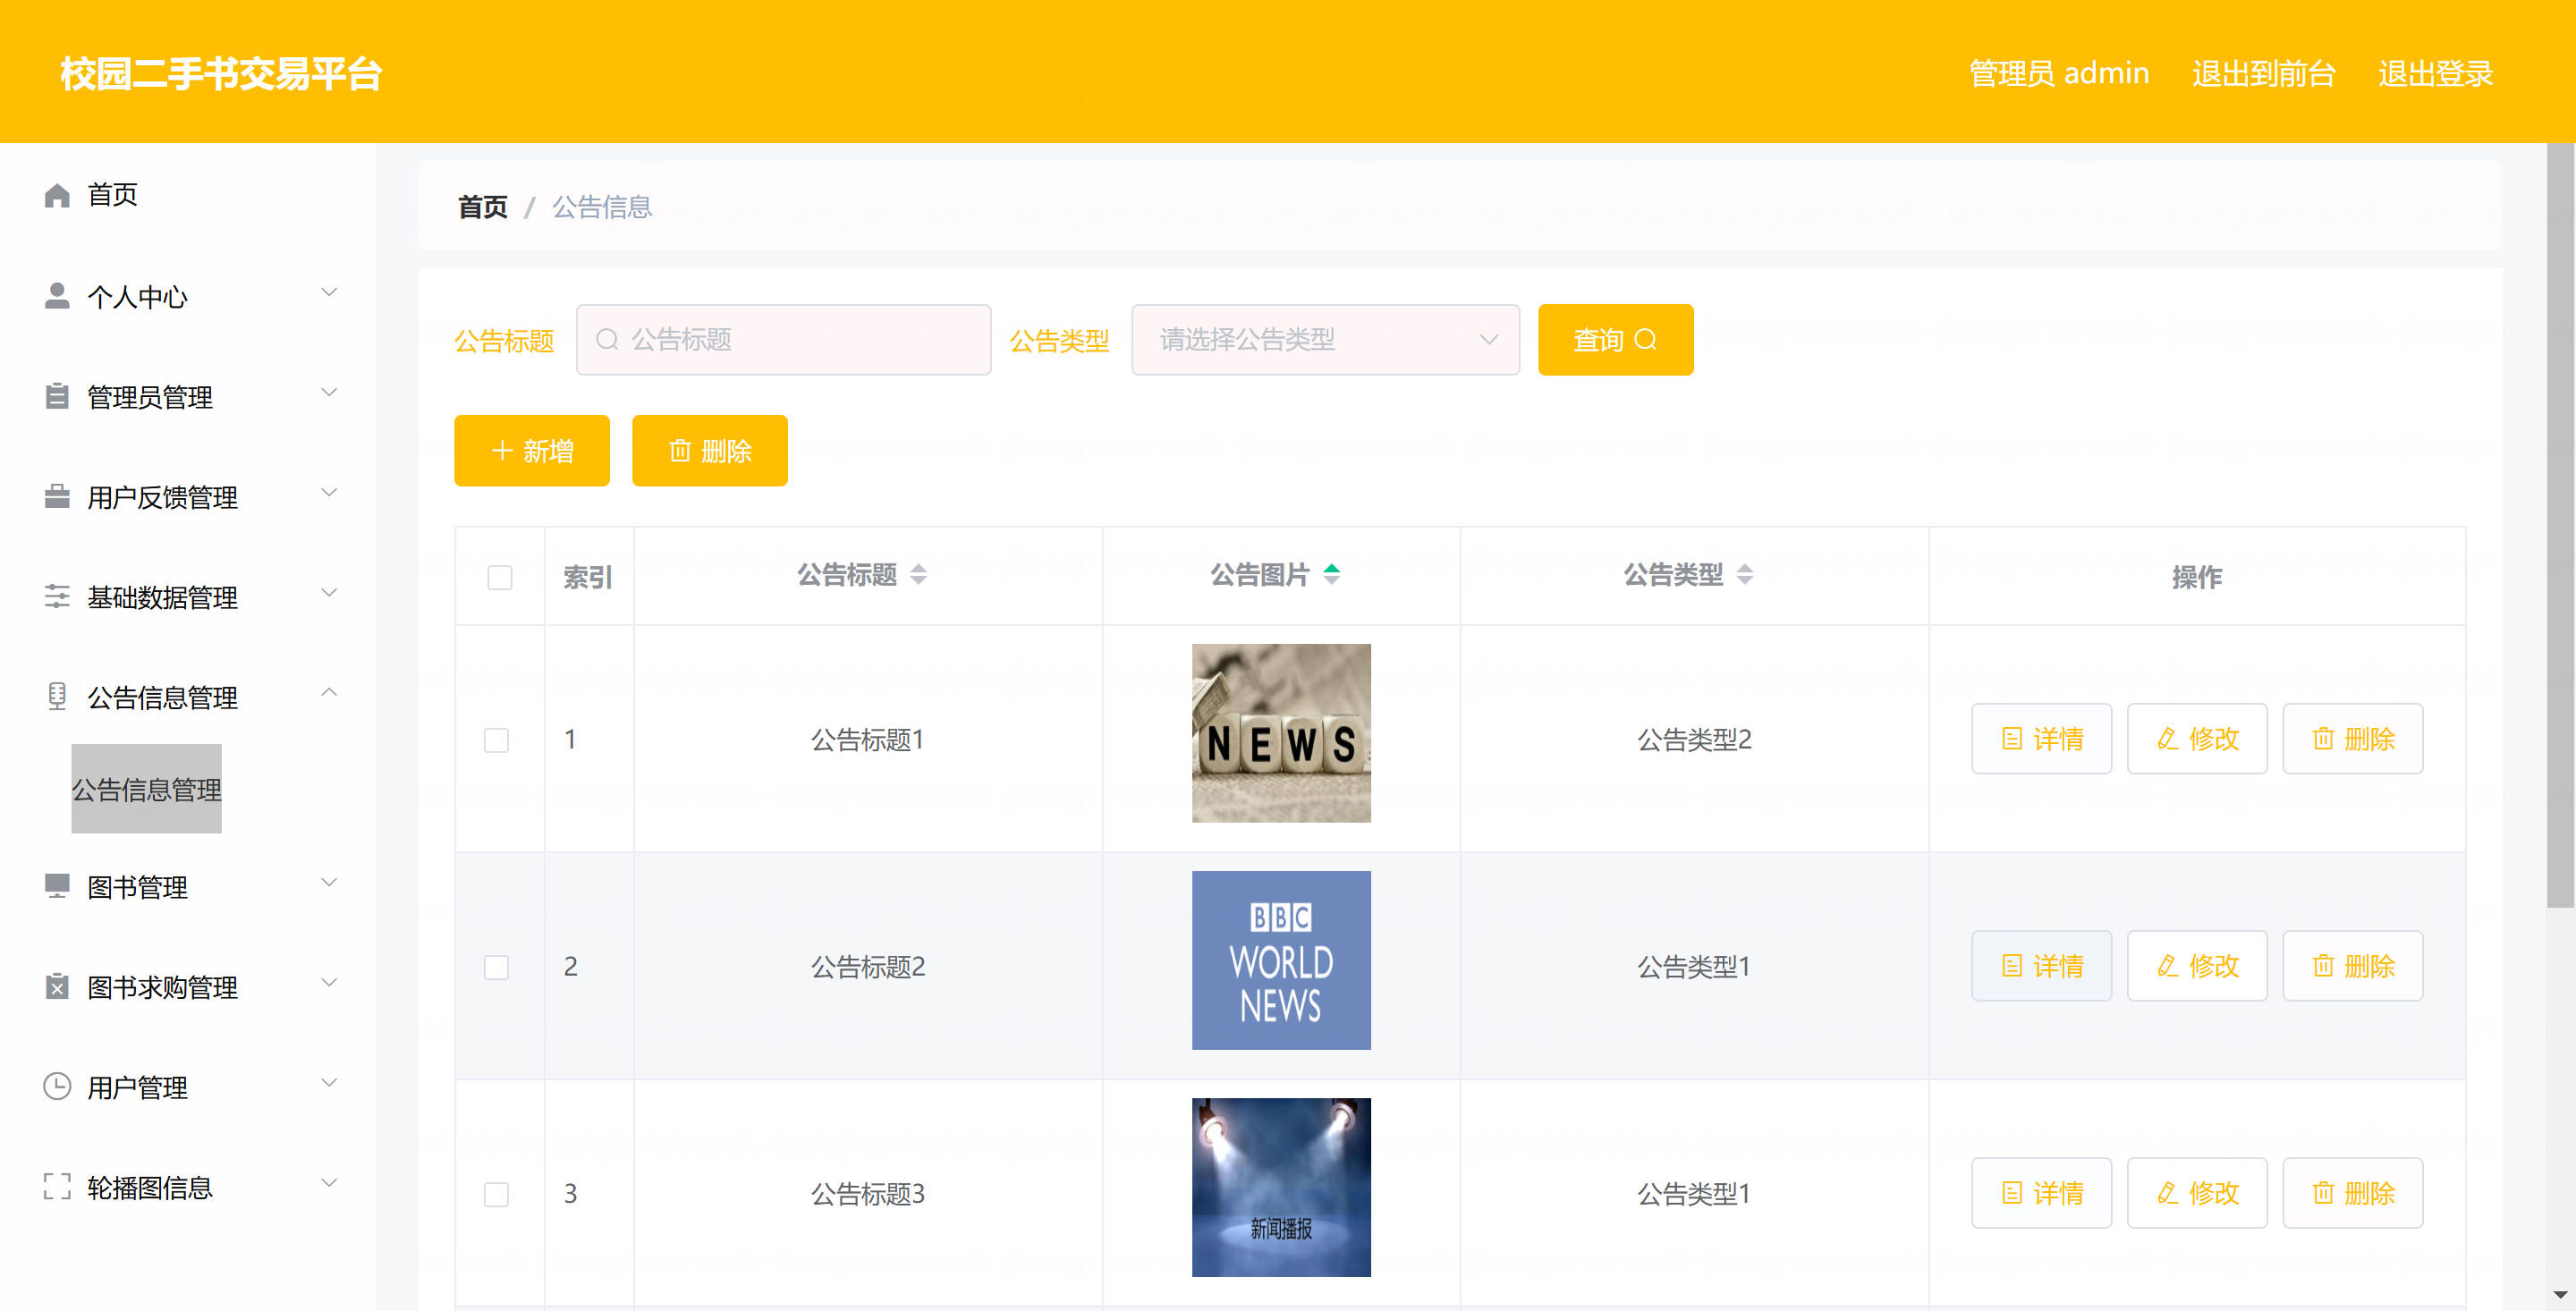Open the 用户管理 sidebar menu

click(x=188, y=1087)
